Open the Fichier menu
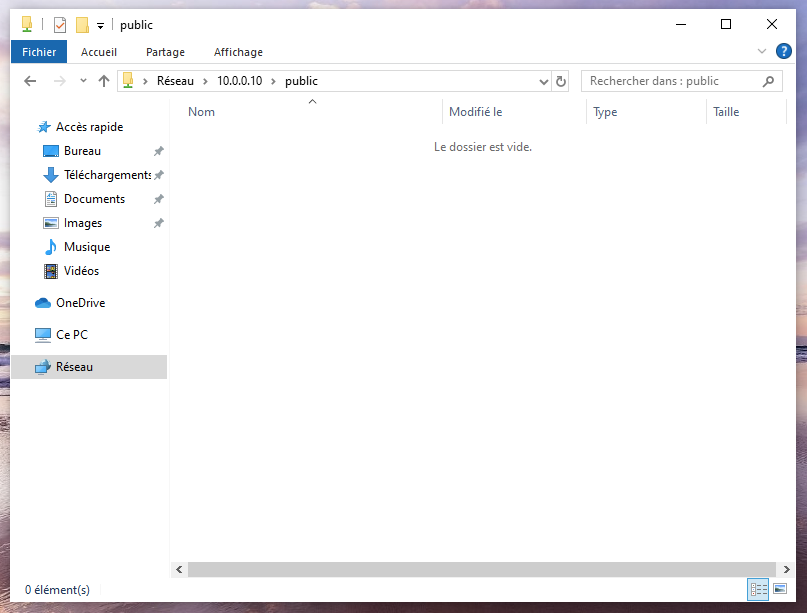The image size is (807, 613). click(39, 52)
